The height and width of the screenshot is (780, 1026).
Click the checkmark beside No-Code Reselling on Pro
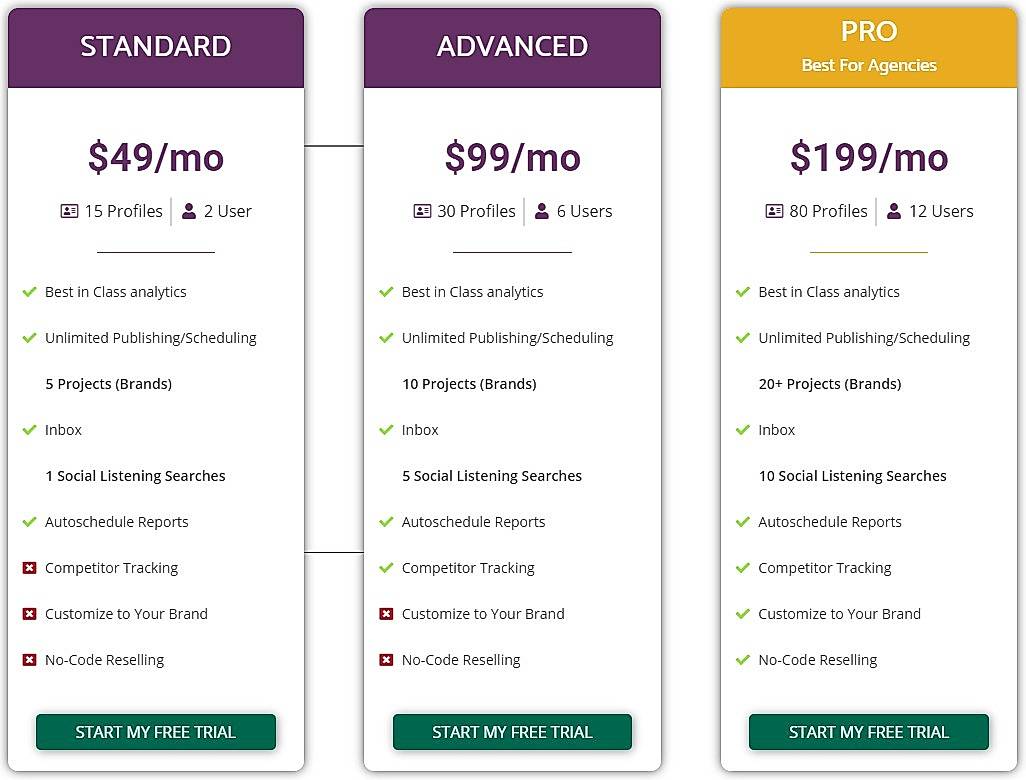click(x=743, y=660)
